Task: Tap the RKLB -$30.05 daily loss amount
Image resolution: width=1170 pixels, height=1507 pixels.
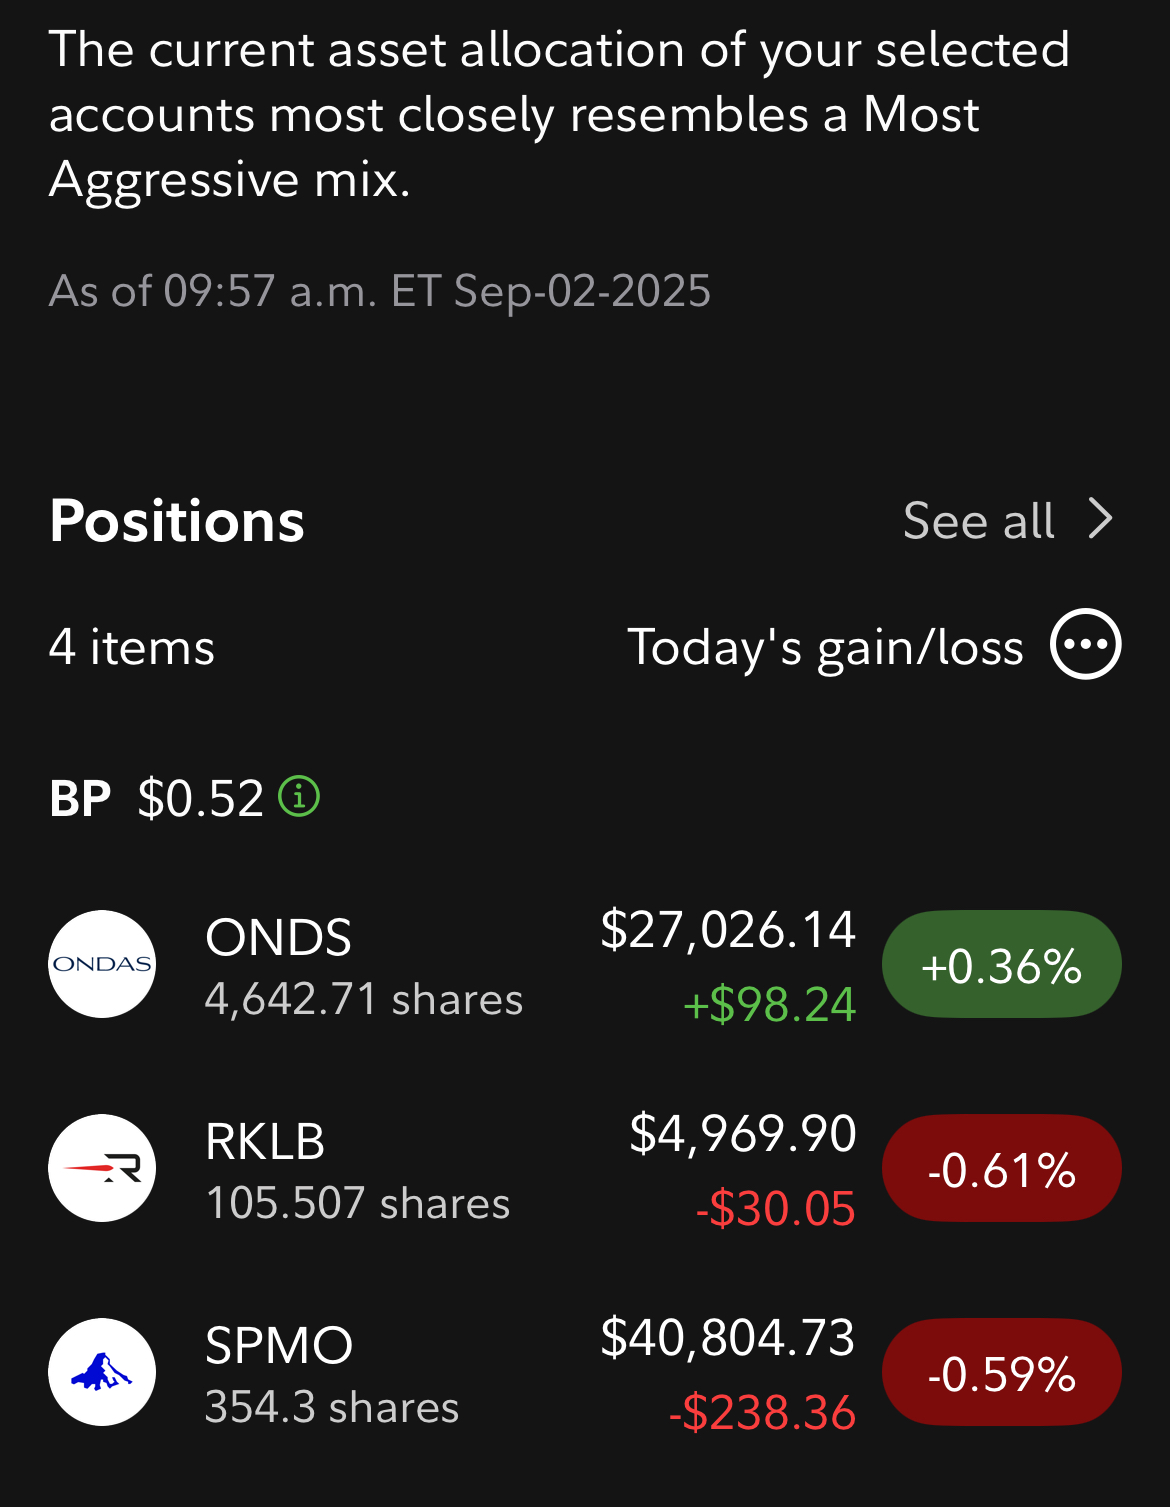Action: (x=776, y=1209)
